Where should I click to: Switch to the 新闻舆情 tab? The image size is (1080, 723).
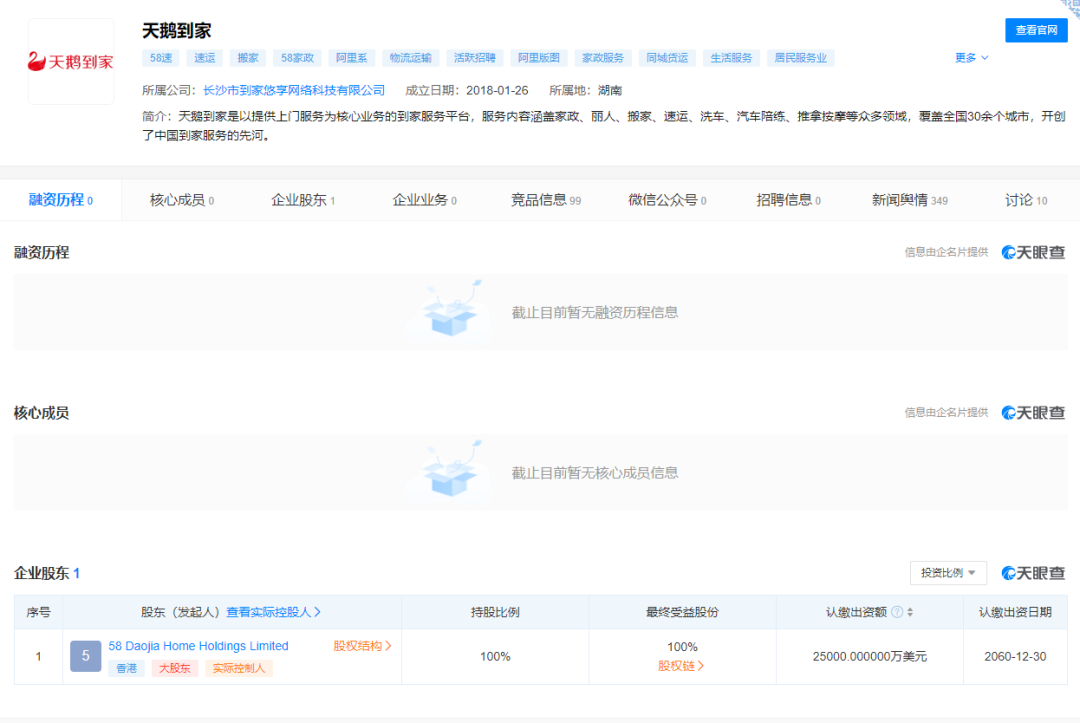point(908,200)
